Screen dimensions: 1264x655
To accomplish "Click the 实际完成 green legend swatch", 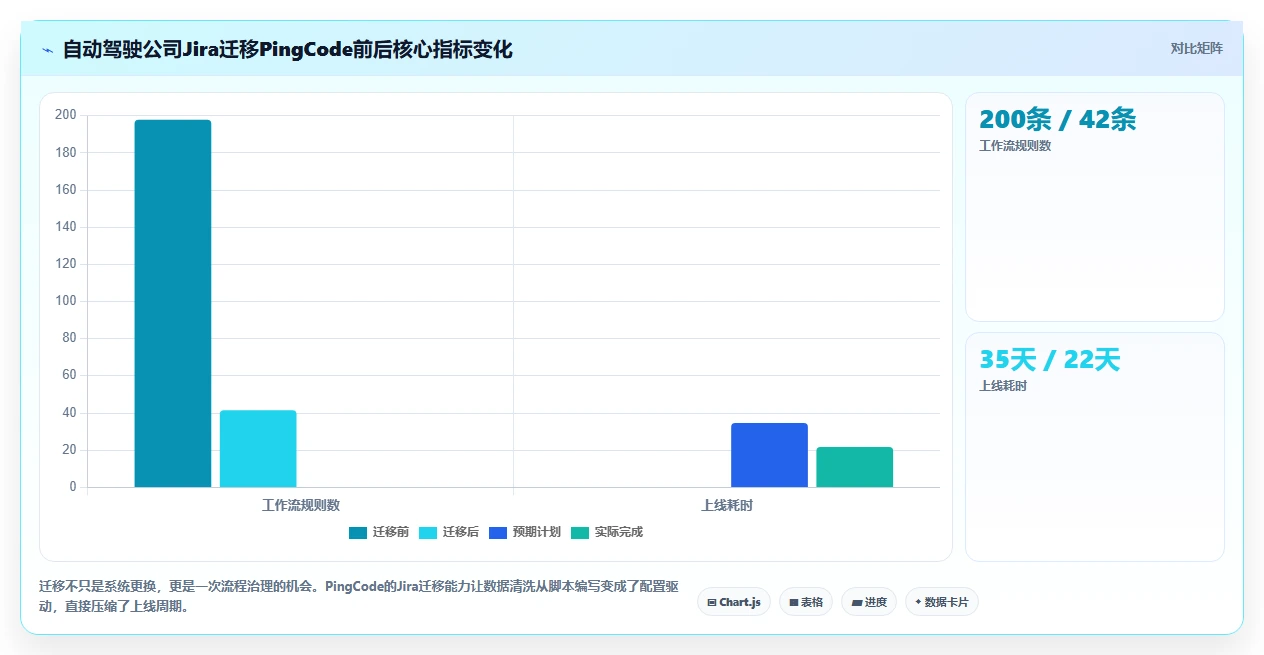I will (x=580, y=532).
